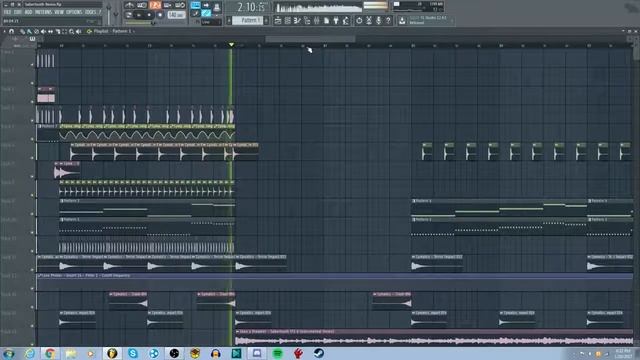This screenshot has width=640, height=360.
Task: Toggle wait for input before recording
Action: 142,5
